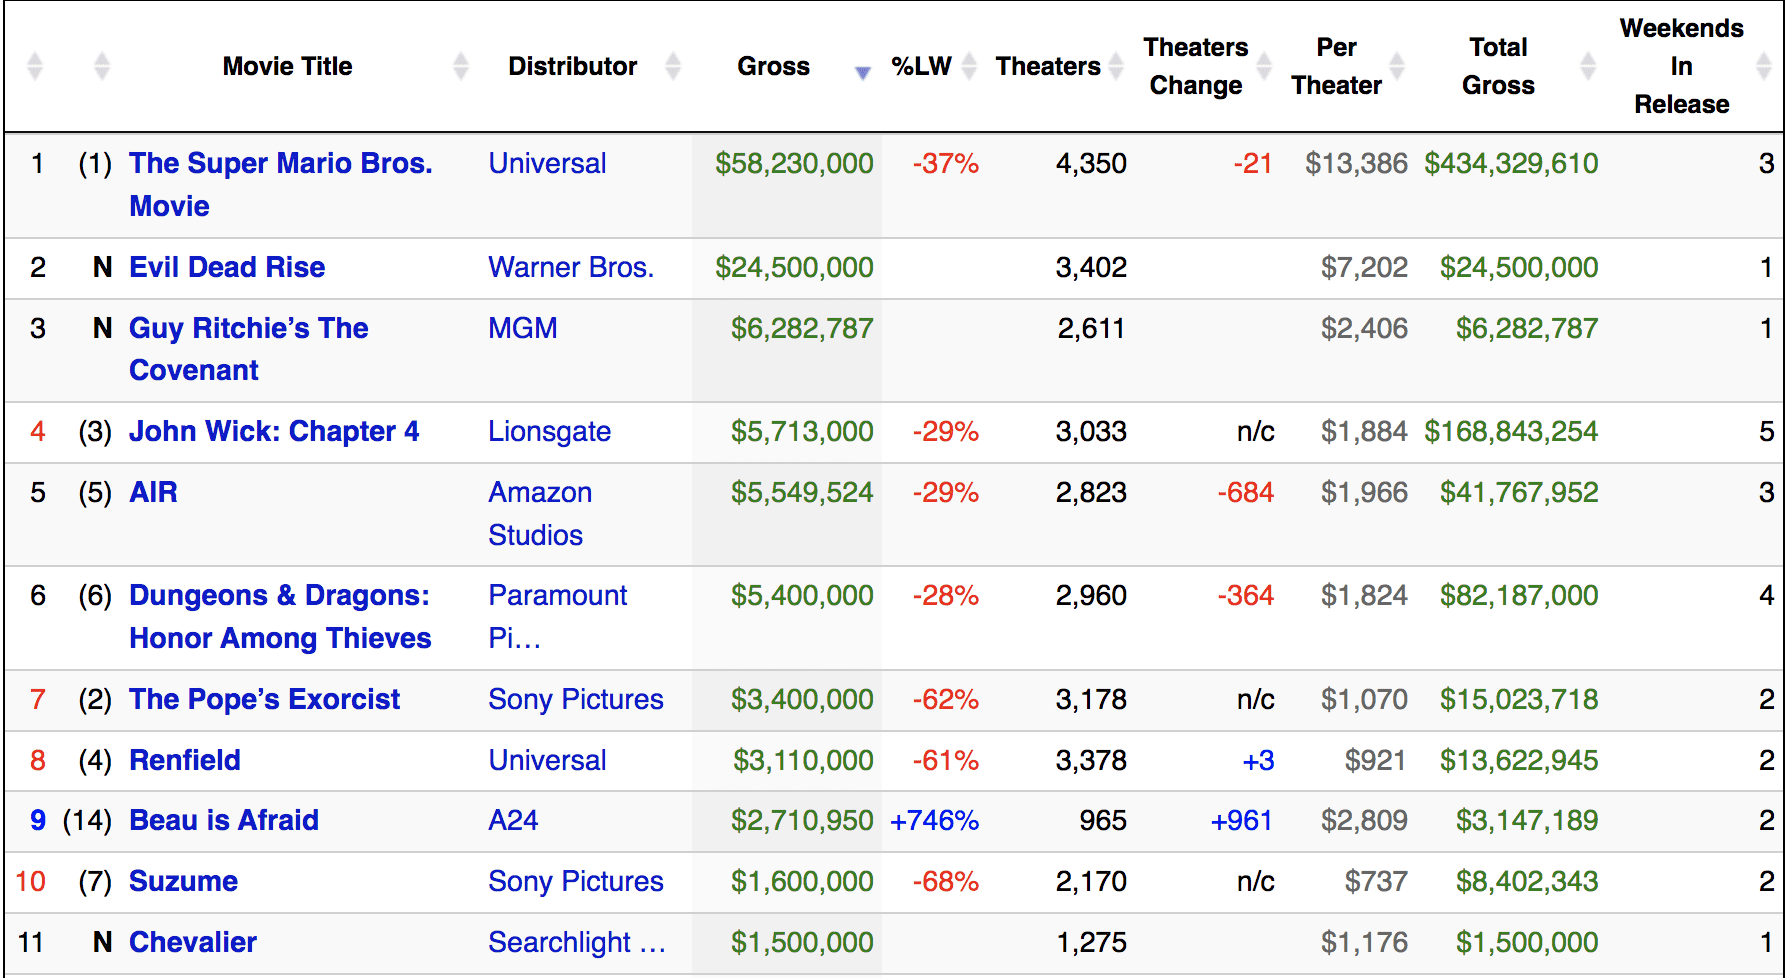Open Sony Pictures link in Pope's Exorcist row

[576, 699]
